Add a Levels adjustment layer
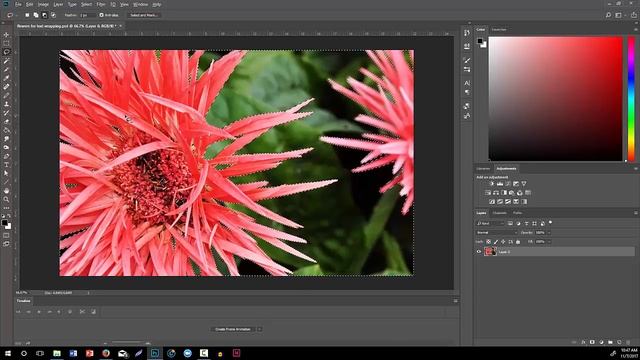Image resolution: width=640 pixels, height=360 pixels. tap(500, 184)
